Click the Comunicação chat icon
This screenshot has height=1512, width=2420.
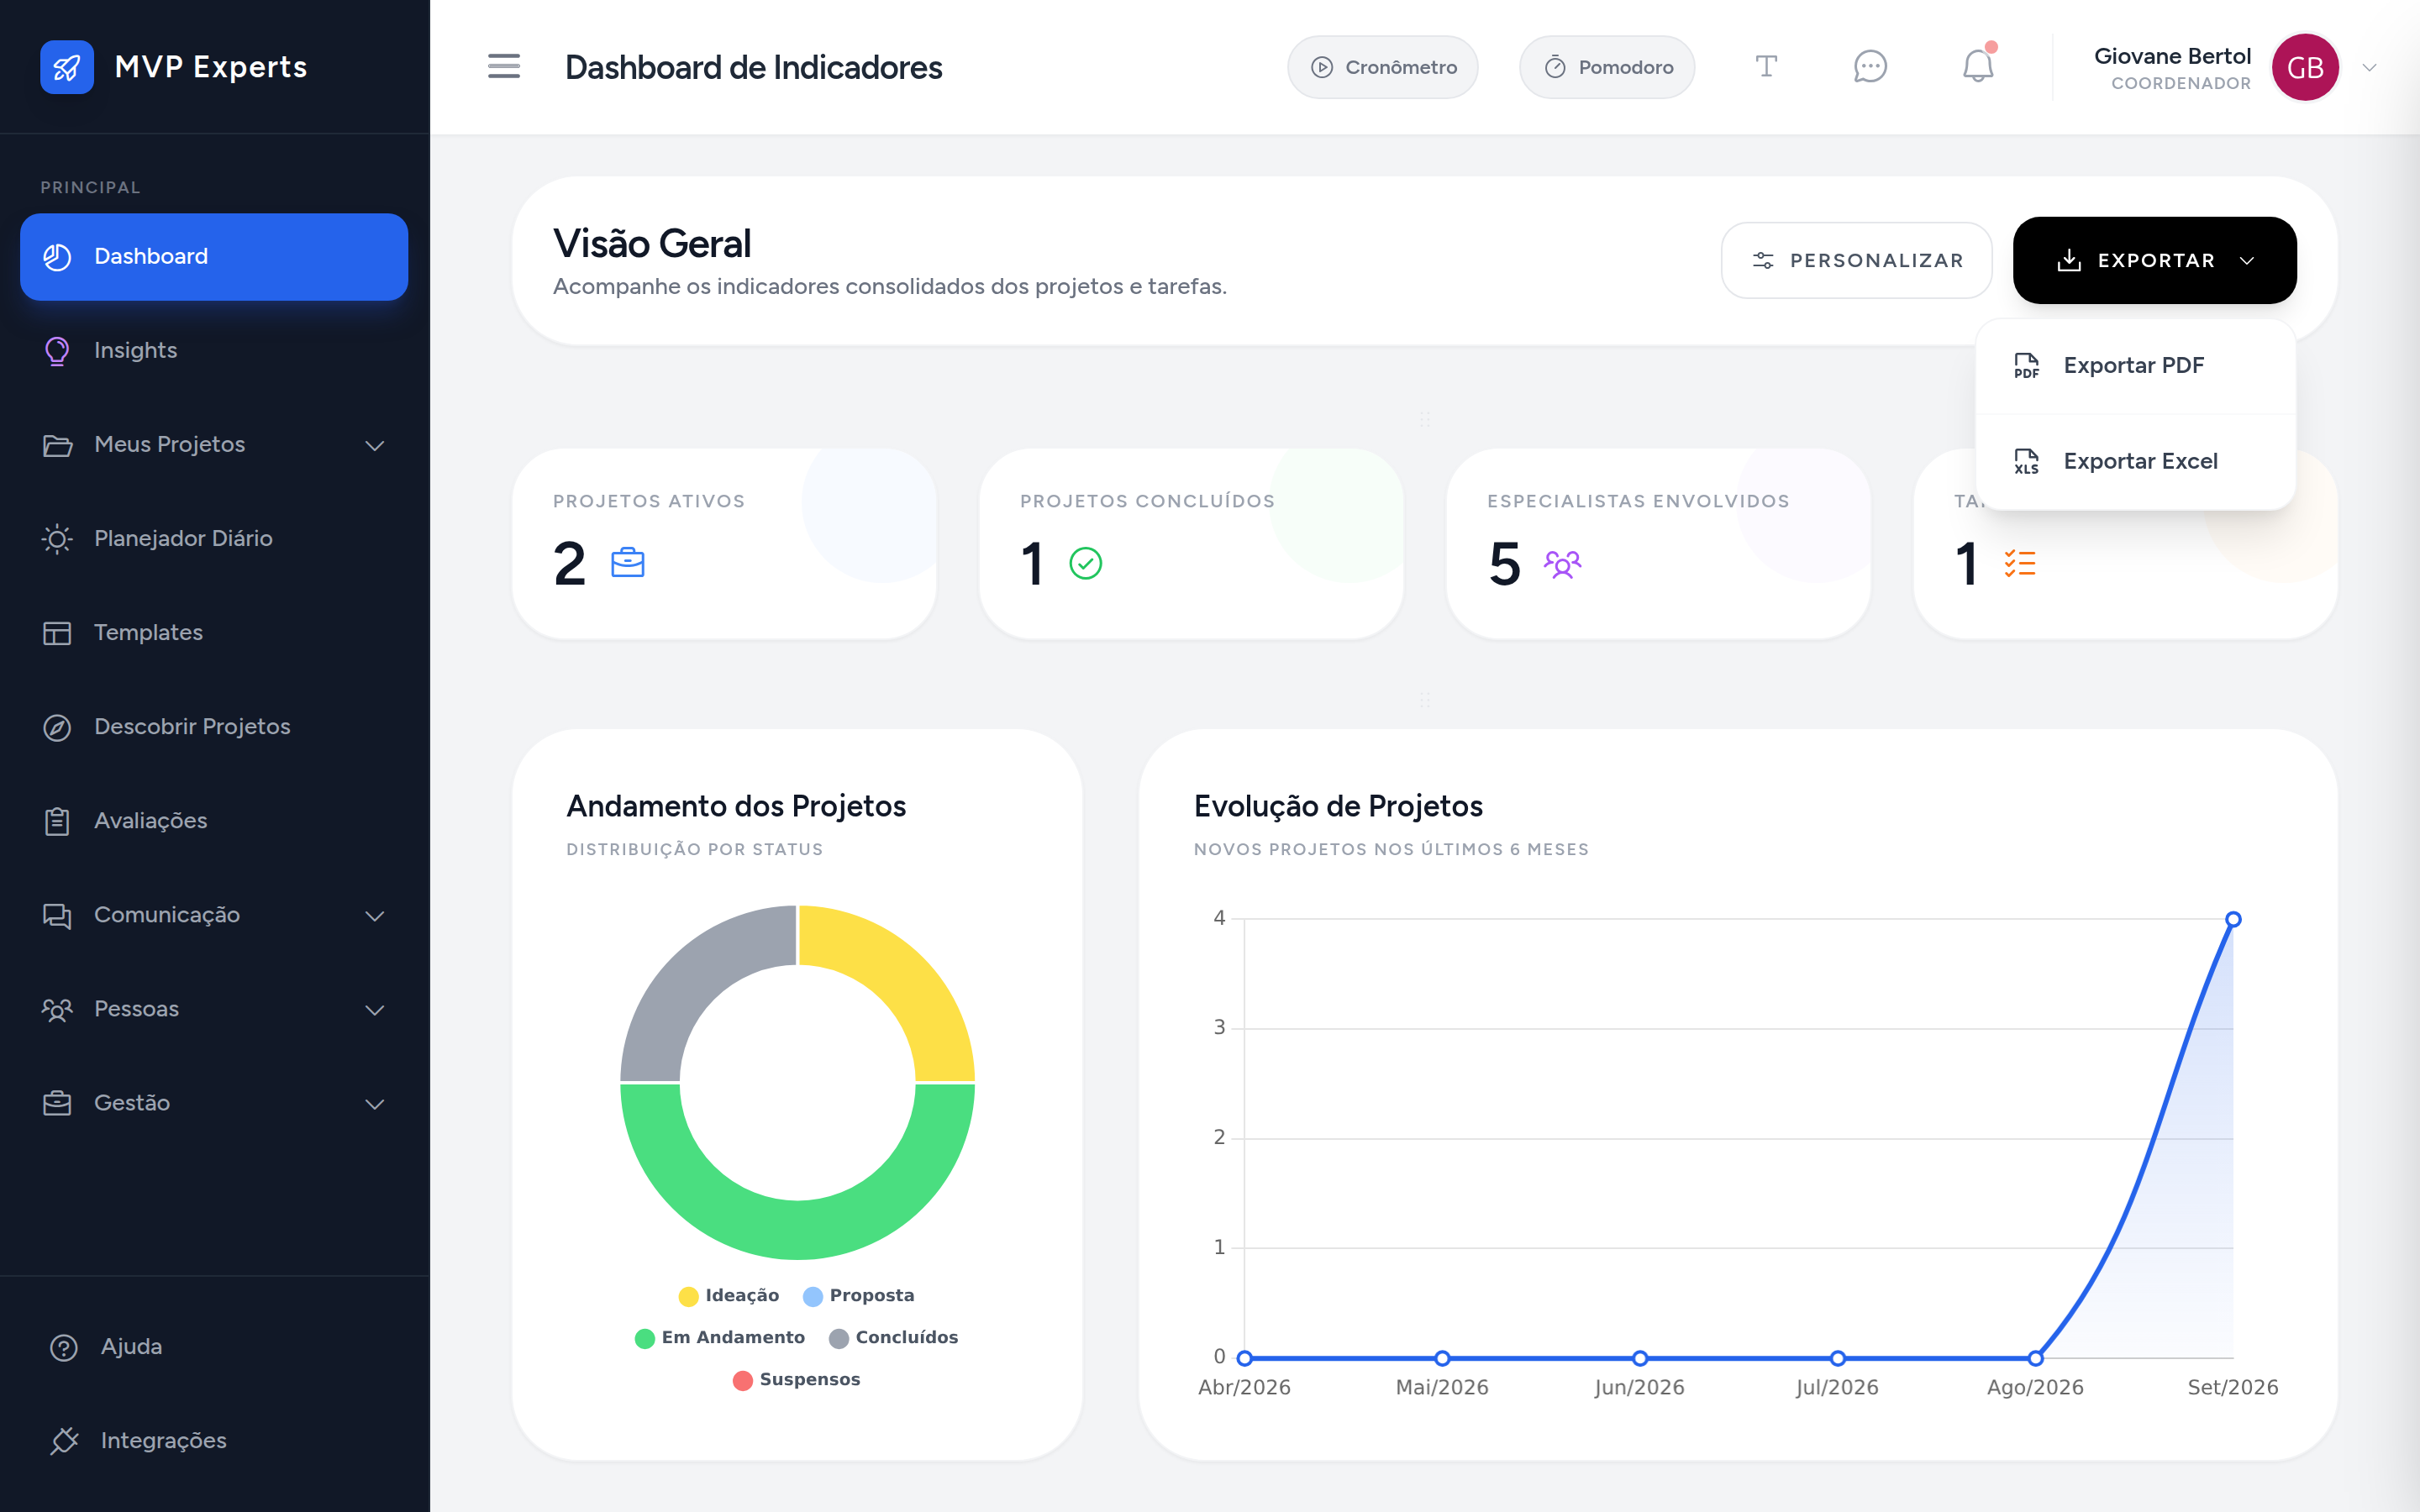click(57, 915)
